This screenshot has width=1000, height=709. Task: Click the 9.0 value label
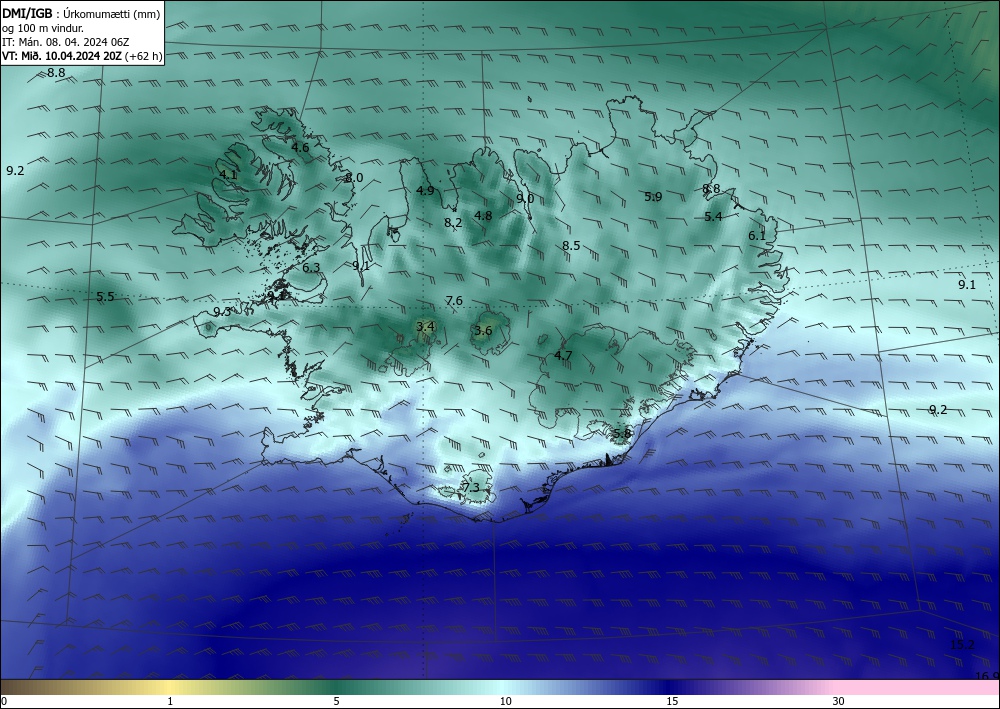(x=525, y=198)
